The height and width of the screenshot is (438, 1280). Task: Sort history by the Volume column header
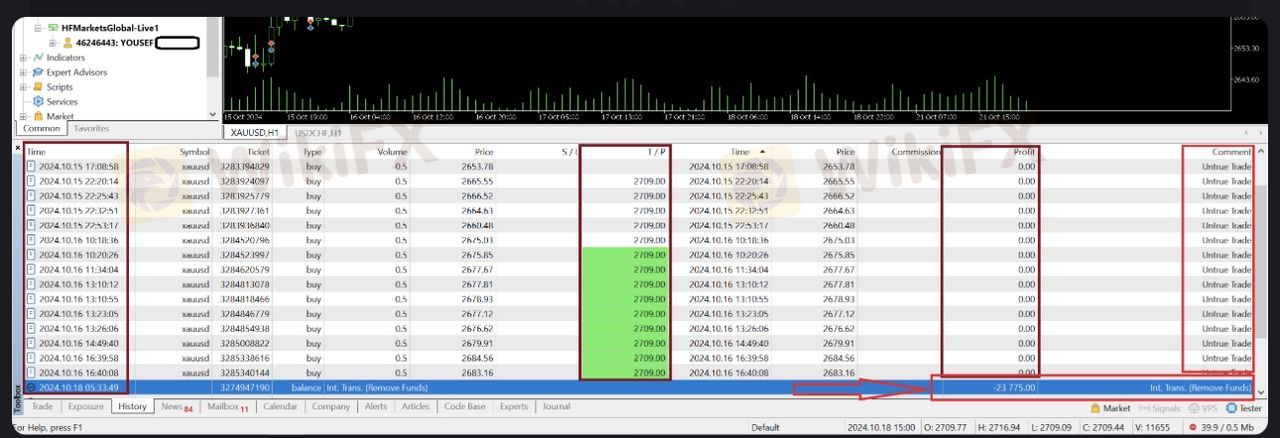392,152
